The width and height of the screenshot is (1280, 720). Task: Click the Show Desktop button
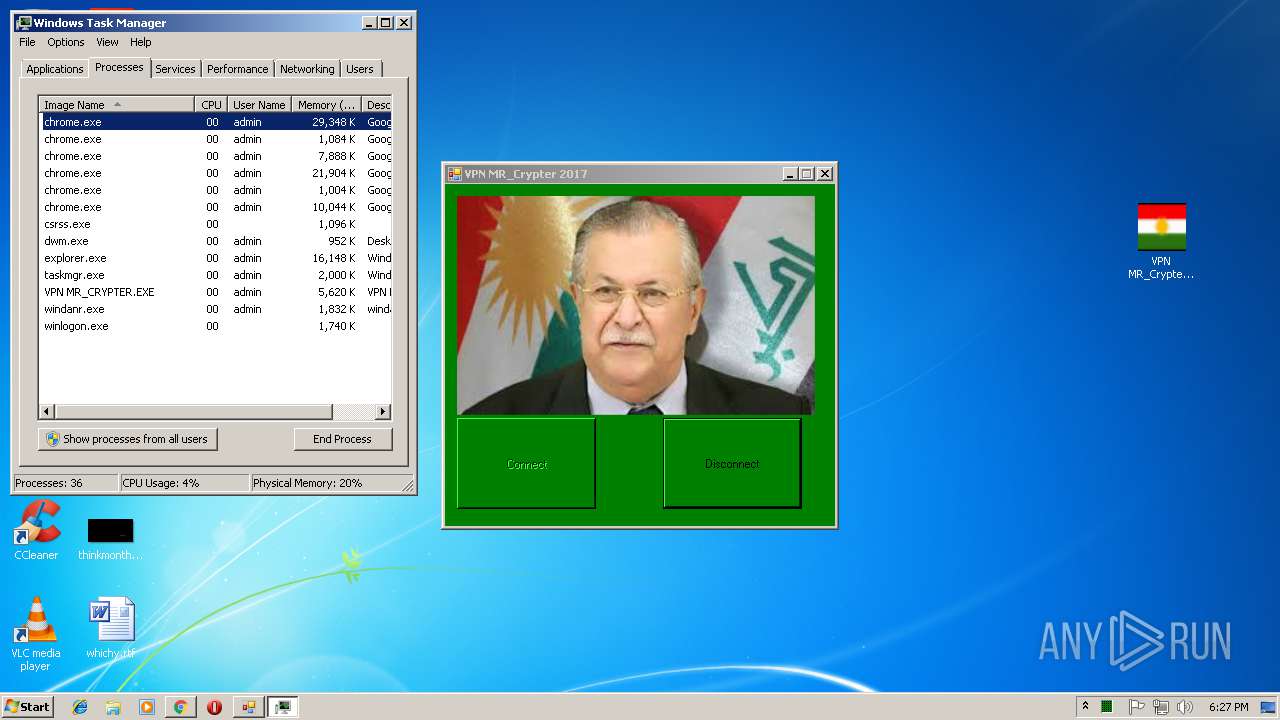click(1269, 707)
